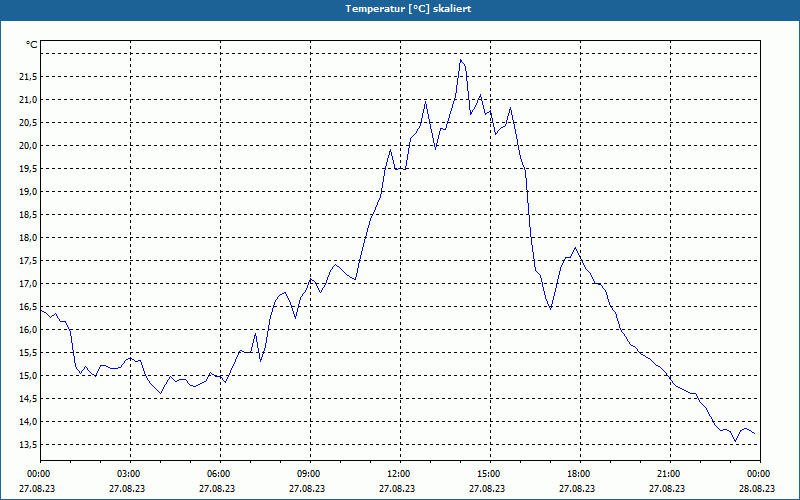Click the 06:00 time axis label

point(217,474)
